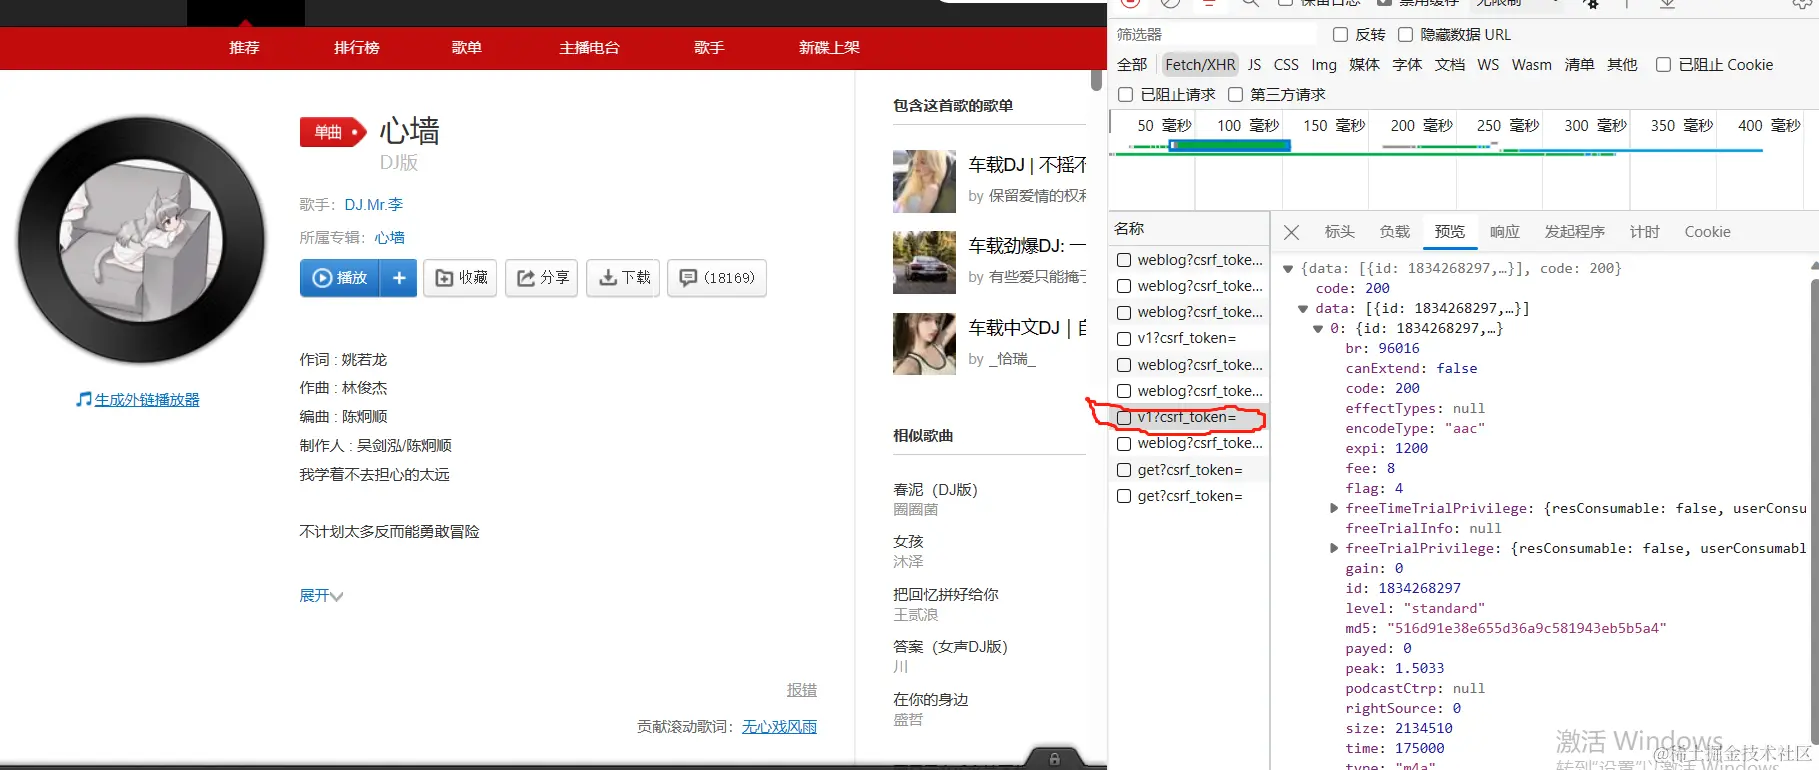Image resolution: width=1819 pixels, height=770 pixels.
Task: Click the lock icon on player bar
Action: 1054,759
